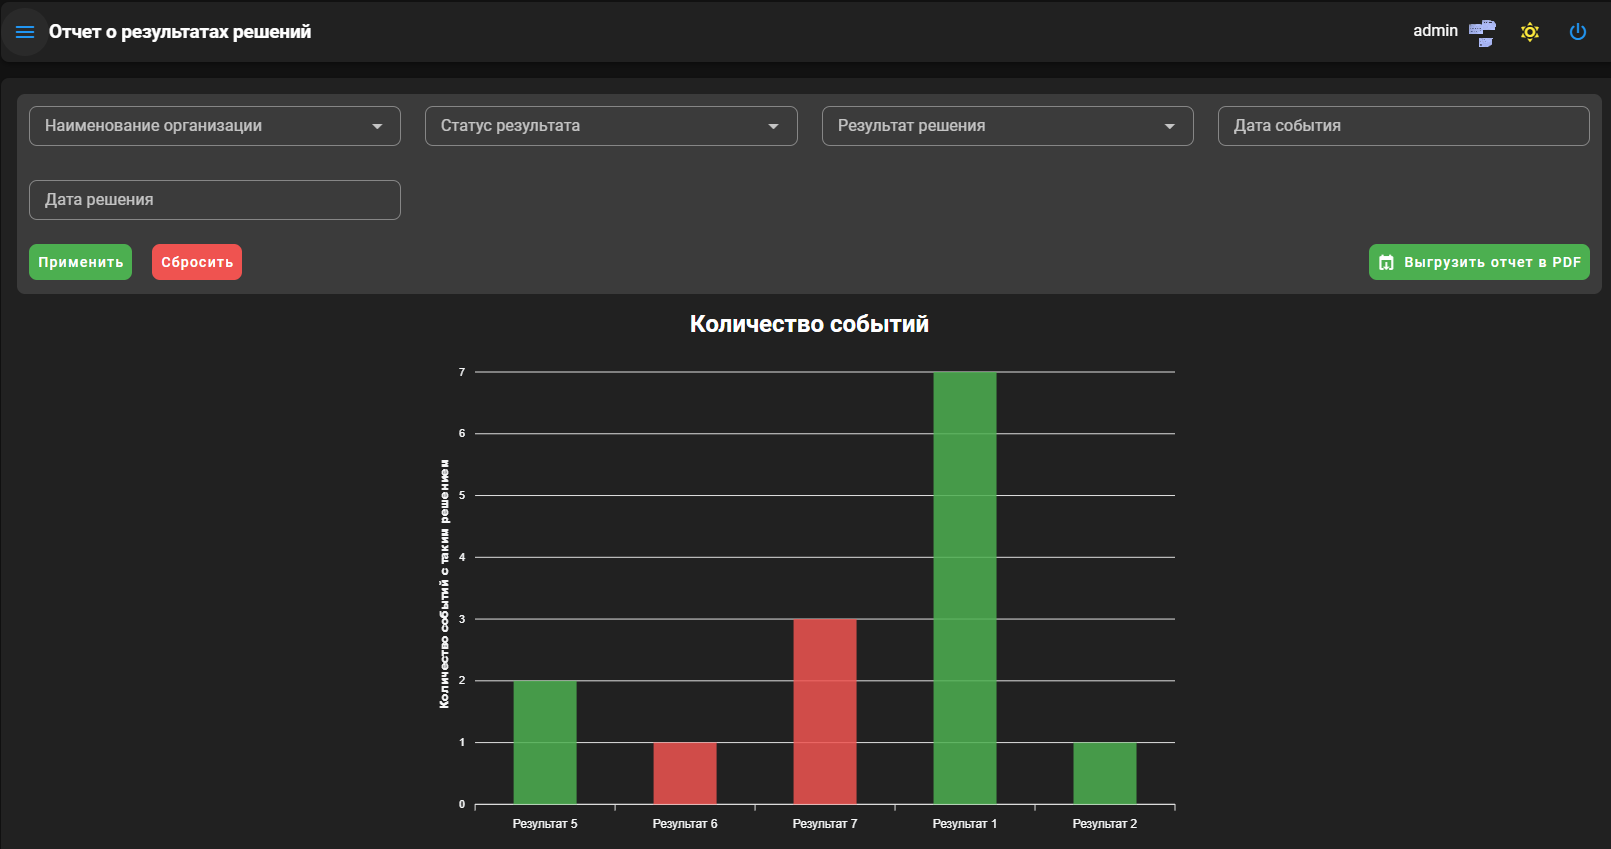The width and height of the screenshot is (1611, 849).
Task: Click the admin user avatar icon
Action: pos(1482,33)
